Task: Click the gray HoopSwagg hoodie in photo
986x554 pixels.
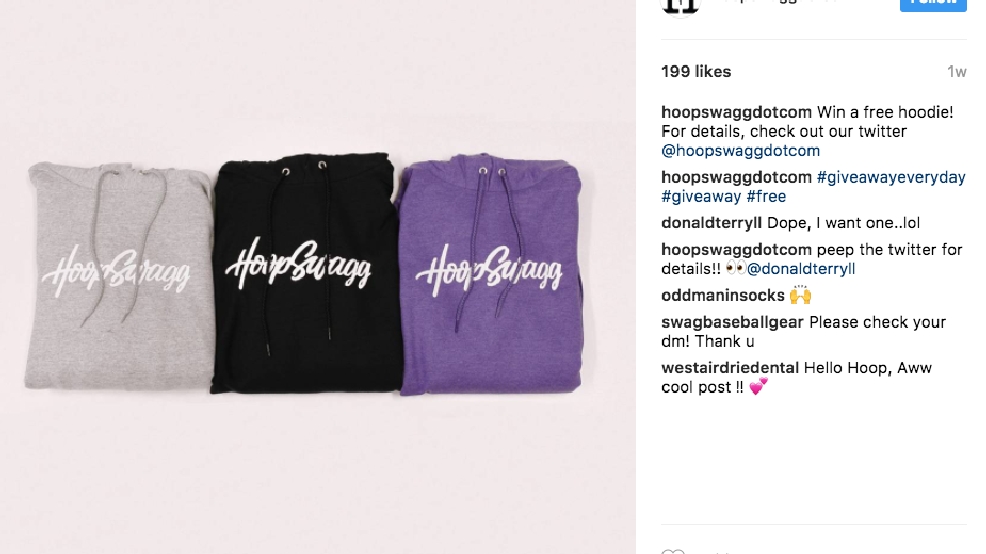Action: (119, 275)
